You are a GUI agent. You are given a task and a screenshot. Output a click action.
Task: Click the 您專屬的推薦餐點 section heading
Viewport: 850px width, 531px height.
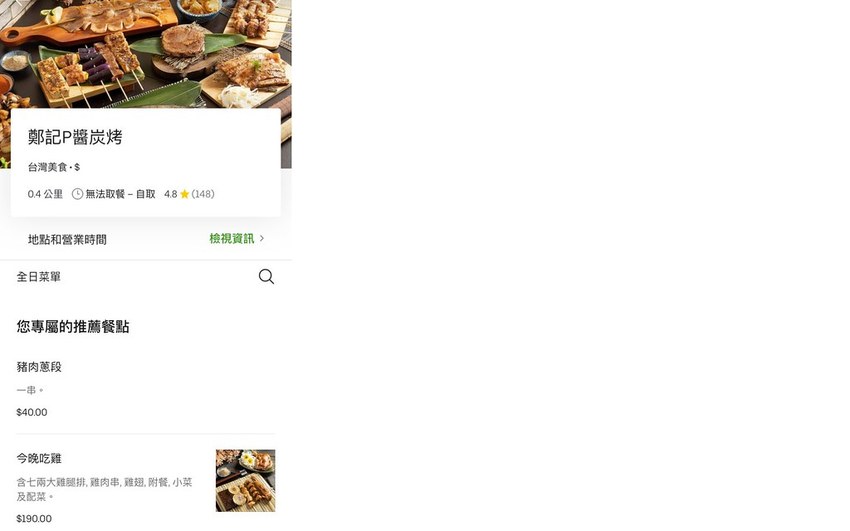click(73, 326)
